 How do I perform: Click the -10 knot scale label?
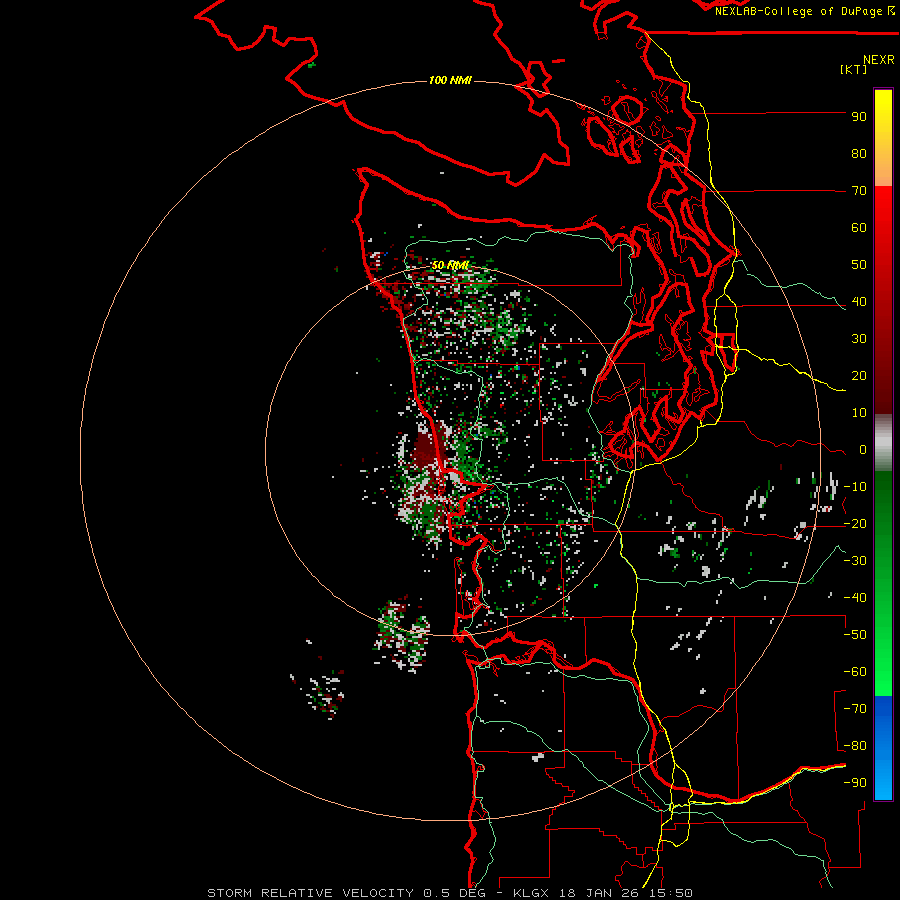(855, 487)
